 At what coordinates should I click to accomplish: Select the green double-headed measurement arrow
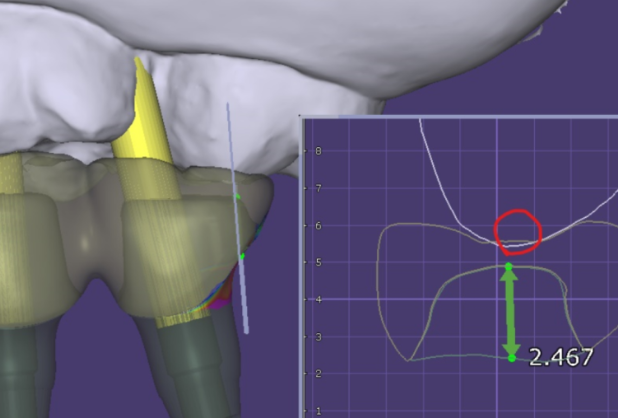pyautogui.click(x=510, y=312)
